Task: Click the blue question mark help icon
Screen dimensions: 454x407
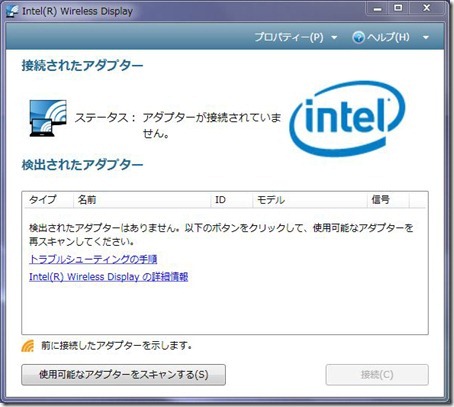Action: click(x=358, y=37)
